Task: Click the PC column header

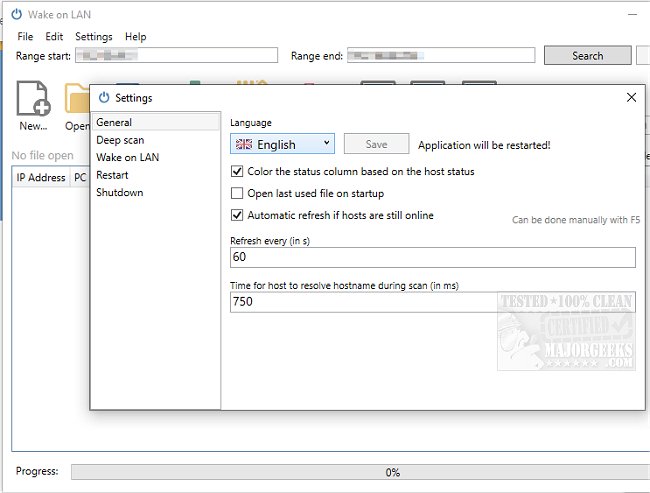Action: (x=80, y=177)
